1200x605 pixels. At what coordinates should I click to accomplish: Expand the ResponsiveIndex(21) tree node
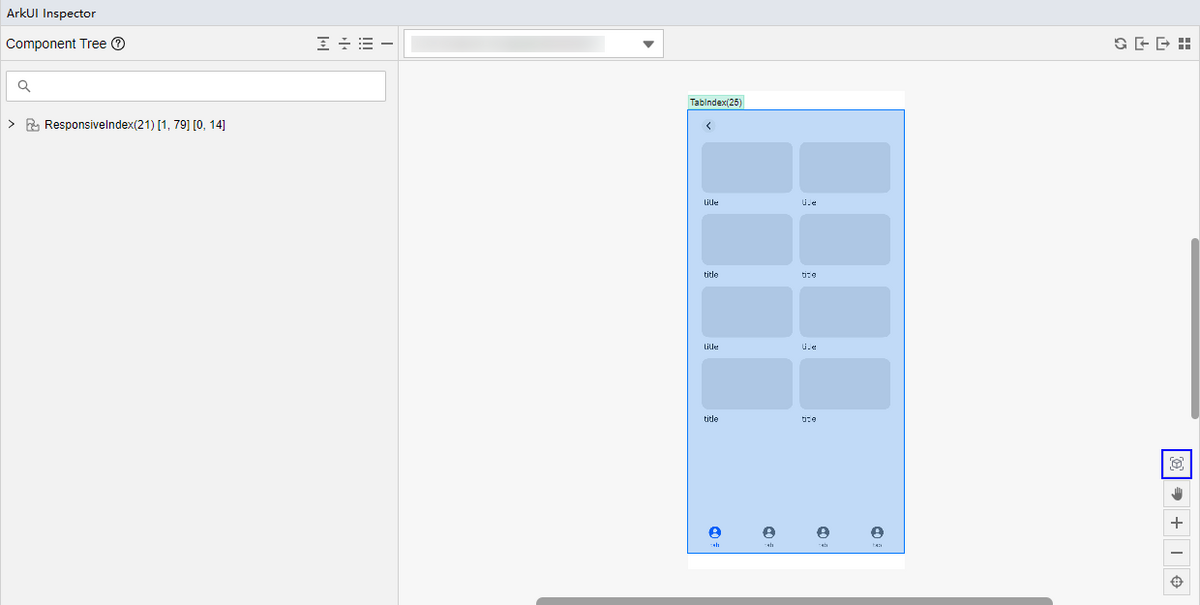tap(11, 125)
